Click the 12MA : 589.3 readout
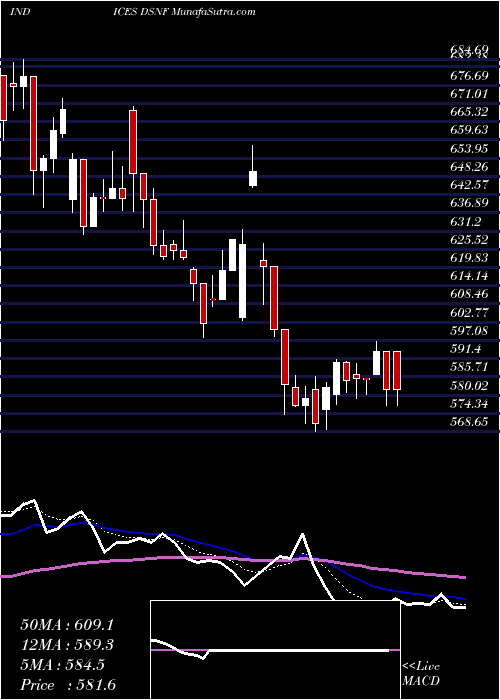 (x=66, y=645)
